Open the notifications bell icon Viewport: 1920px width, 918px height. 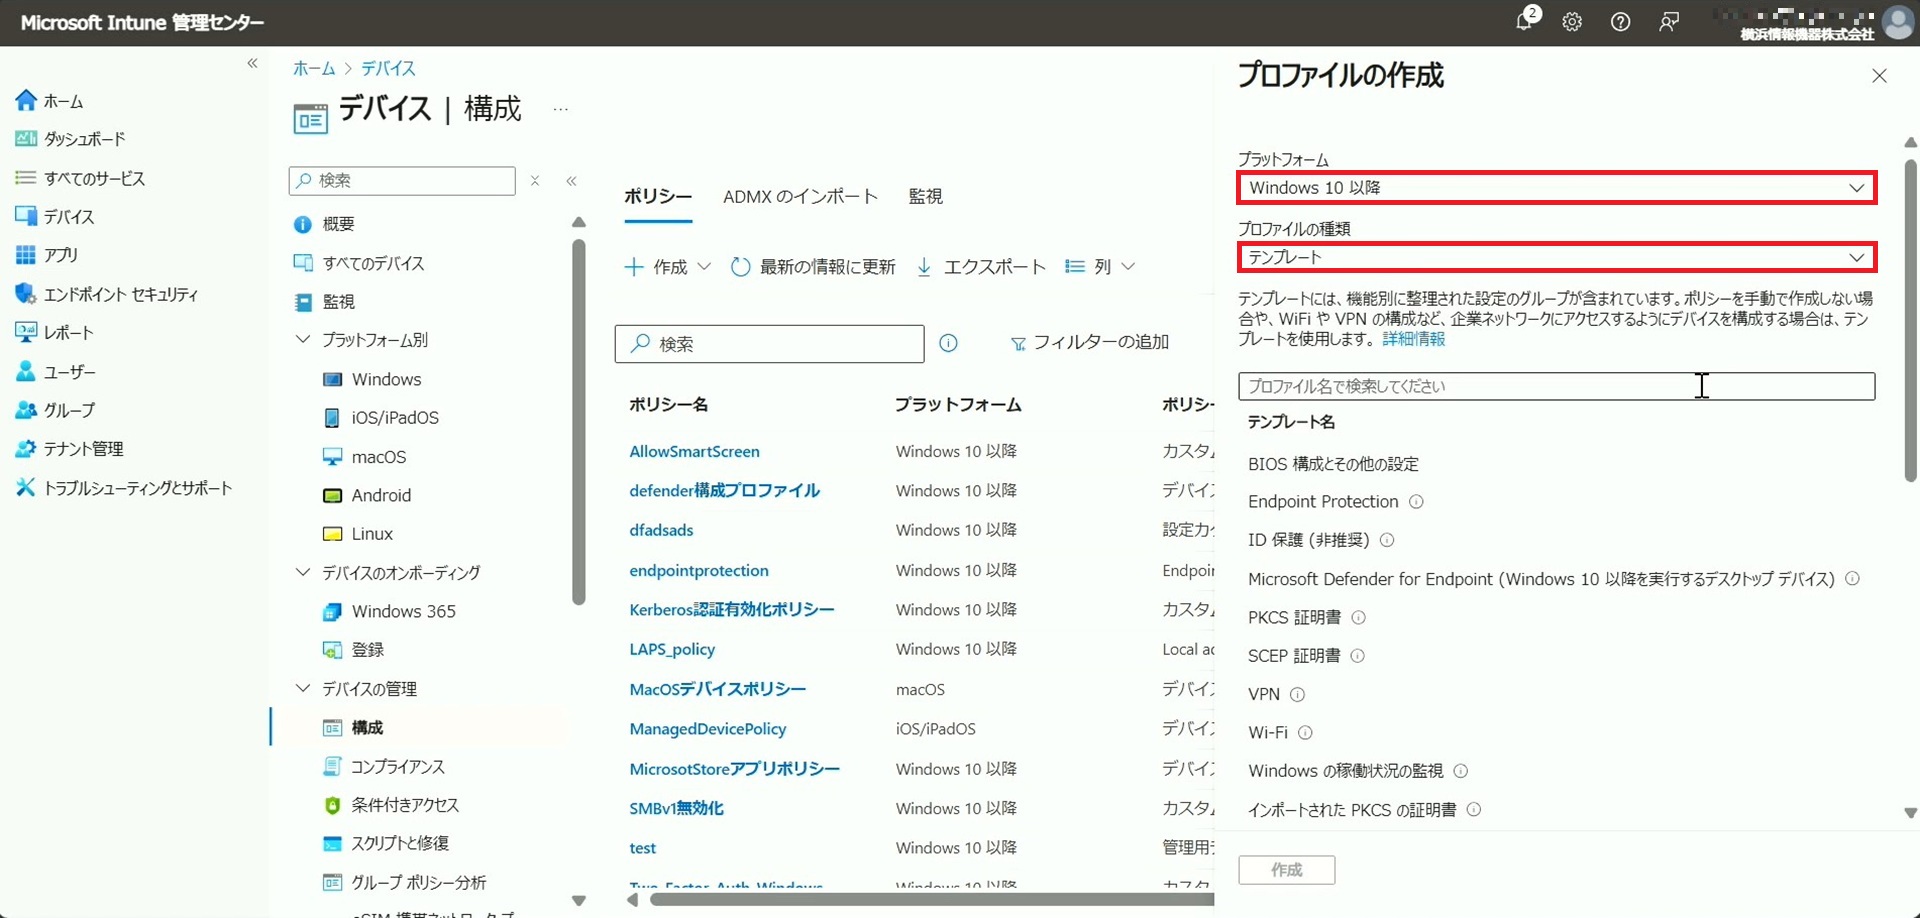1524,22
